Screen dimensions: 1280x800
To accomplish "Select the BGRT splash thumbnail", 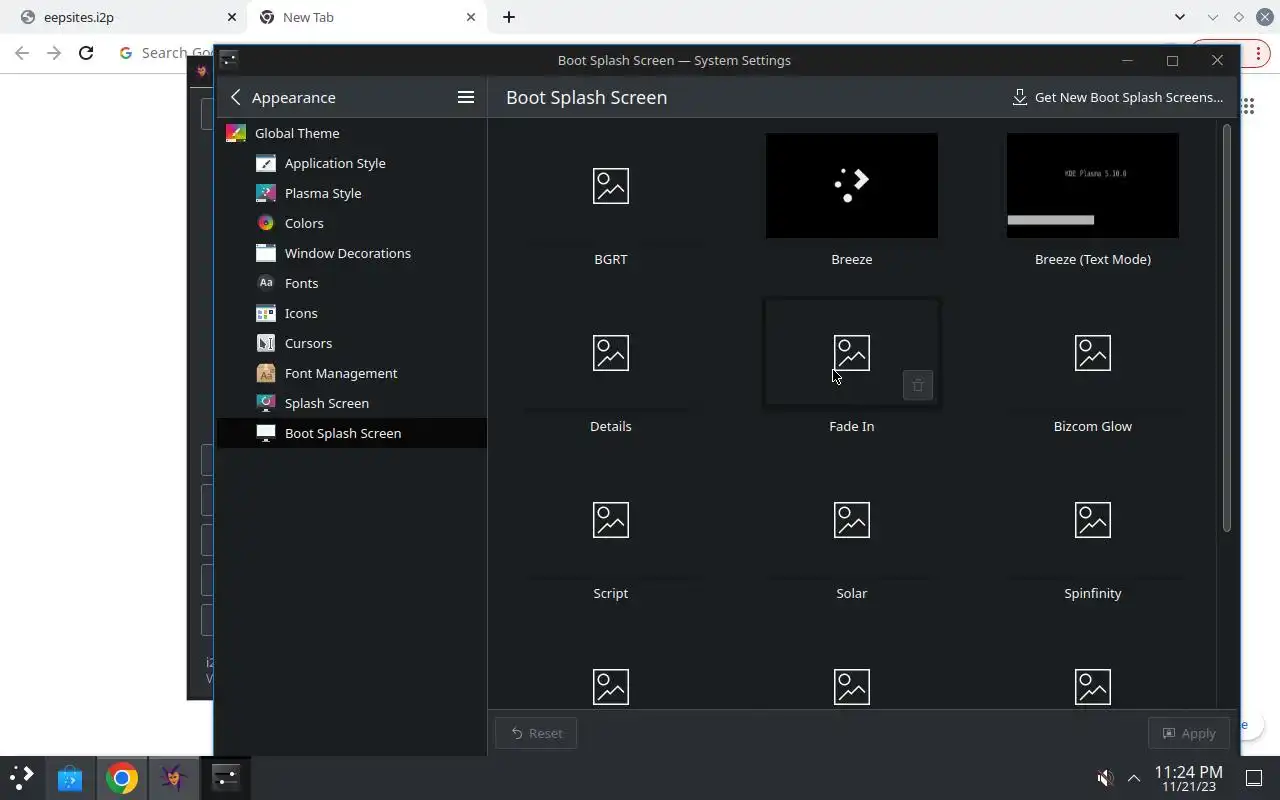I will (611, 186).
